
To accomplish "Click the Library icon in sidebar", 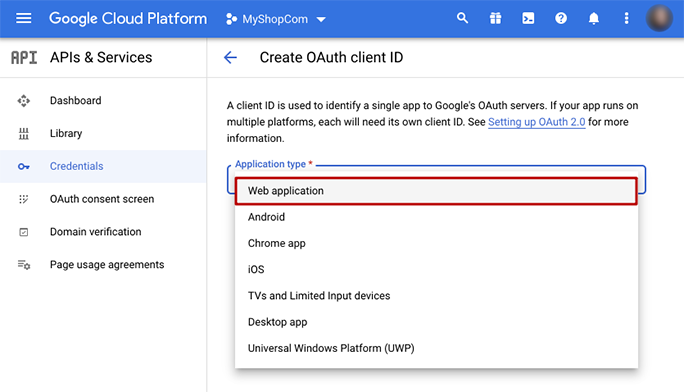I will (x=24, y=133).
